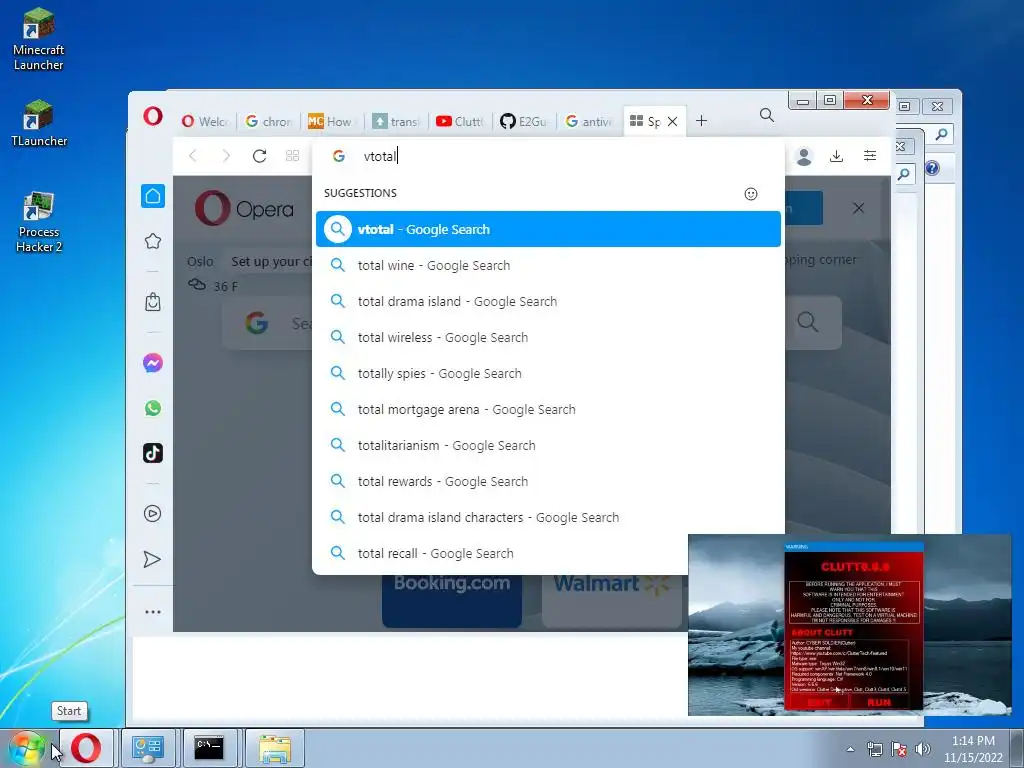The image size is (1024, 768).
Task: Open the Easy Setup sliders icon
Action: pos(870,155)
